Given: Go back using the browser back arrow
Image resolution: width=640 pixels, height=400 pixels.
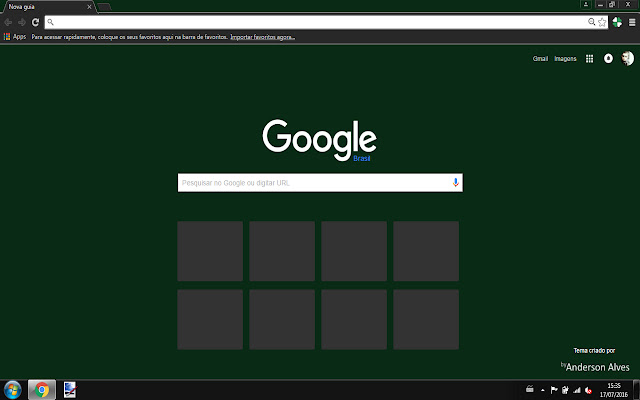Looking at the screenshot, I should click(8, 22).
